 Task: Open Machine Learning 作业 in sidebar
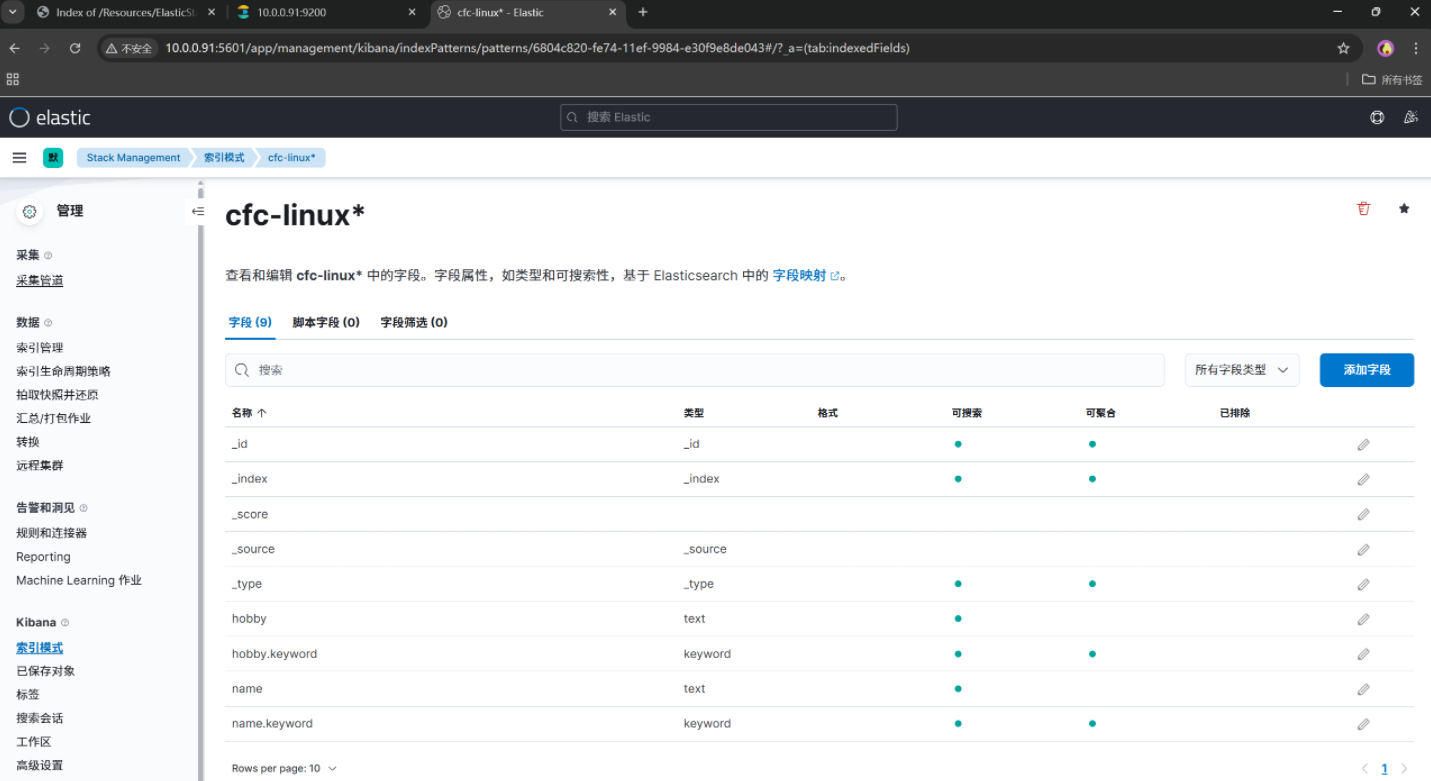pyautogui.click(x=79, y=580)
